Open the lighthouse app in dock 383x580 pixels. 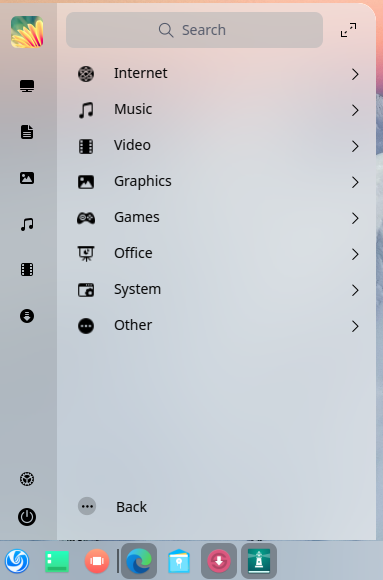[x=259, y=561]
